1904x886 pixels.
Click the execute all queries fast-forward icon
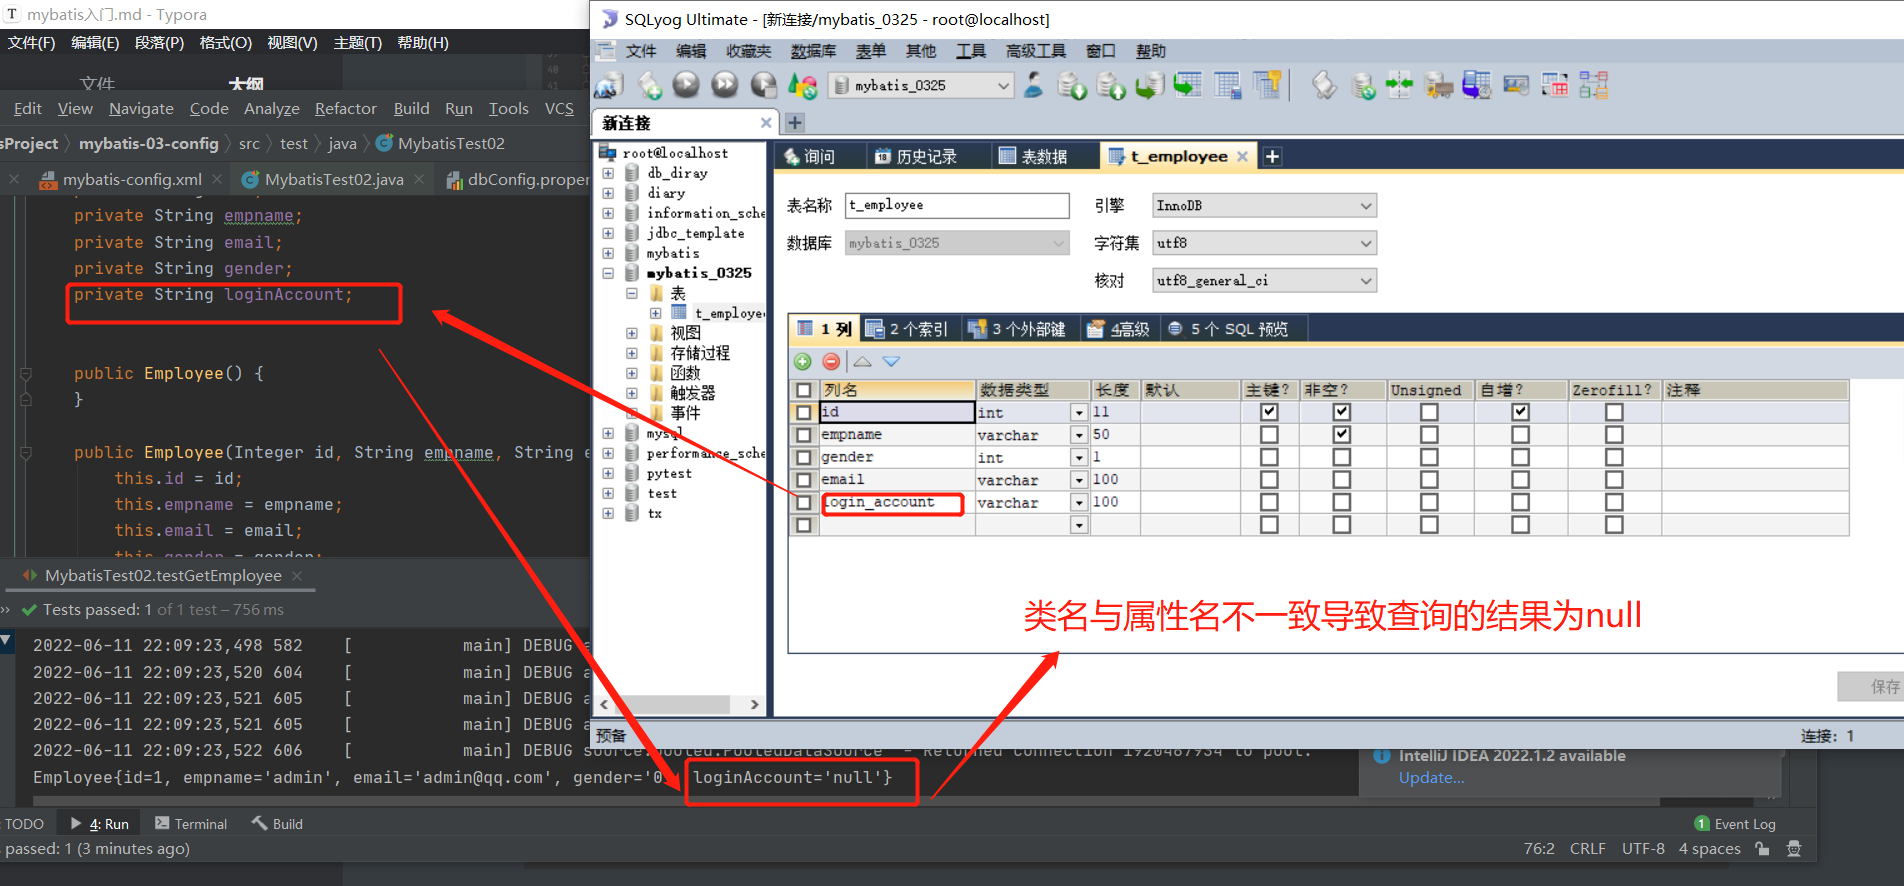(x=725, y=86)
